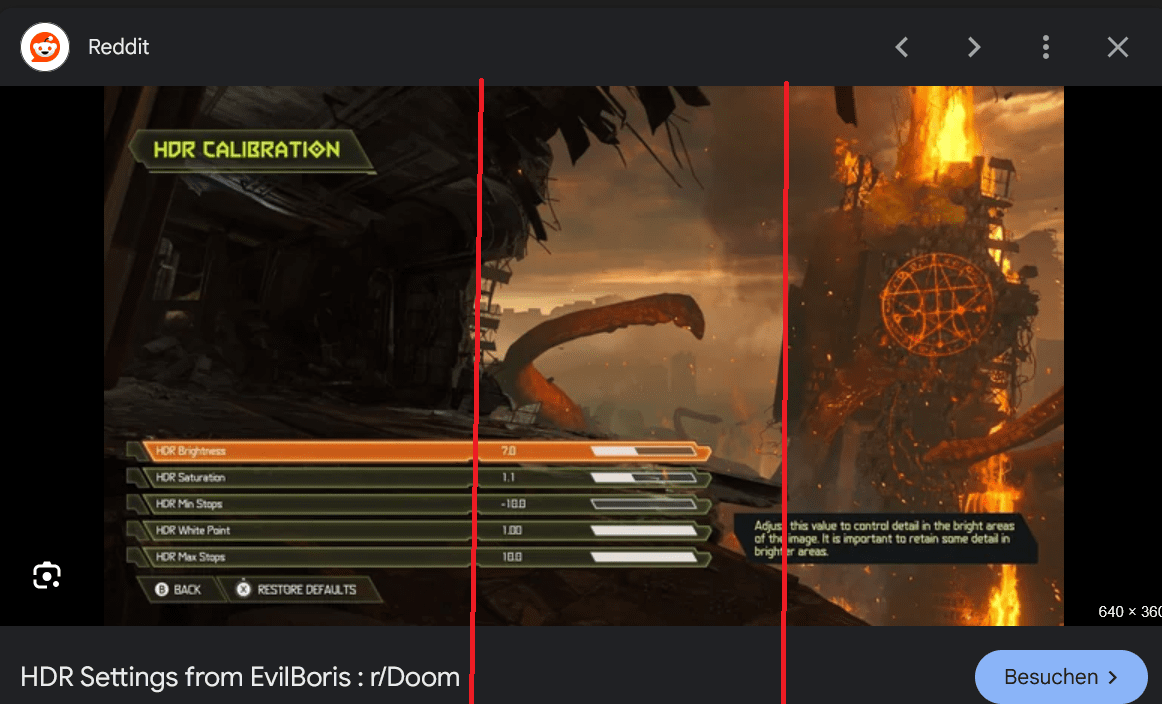Click the Reddit logo icon
This screenshot has height=704, width=1162.
[44, 47]
